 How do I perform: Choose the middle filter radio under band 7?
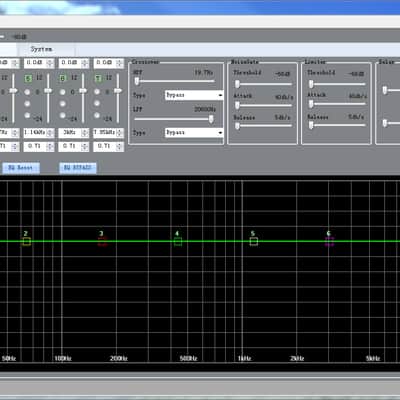point(97,104)
